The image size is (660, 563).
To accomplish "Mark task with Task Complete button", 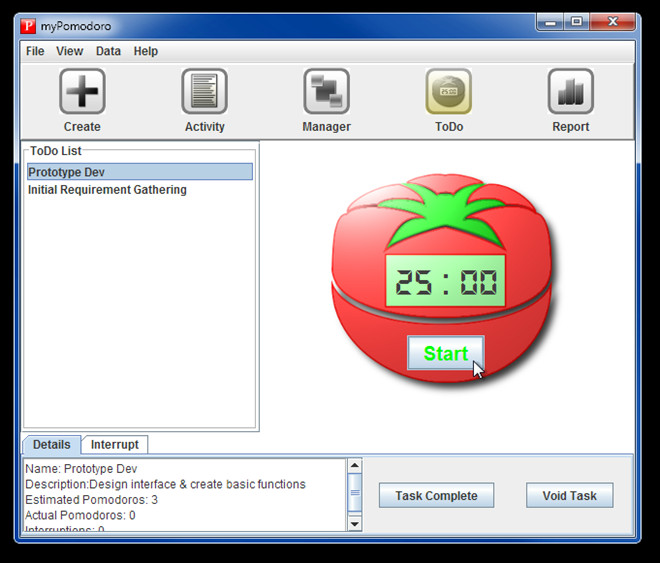I will point(436,495).
